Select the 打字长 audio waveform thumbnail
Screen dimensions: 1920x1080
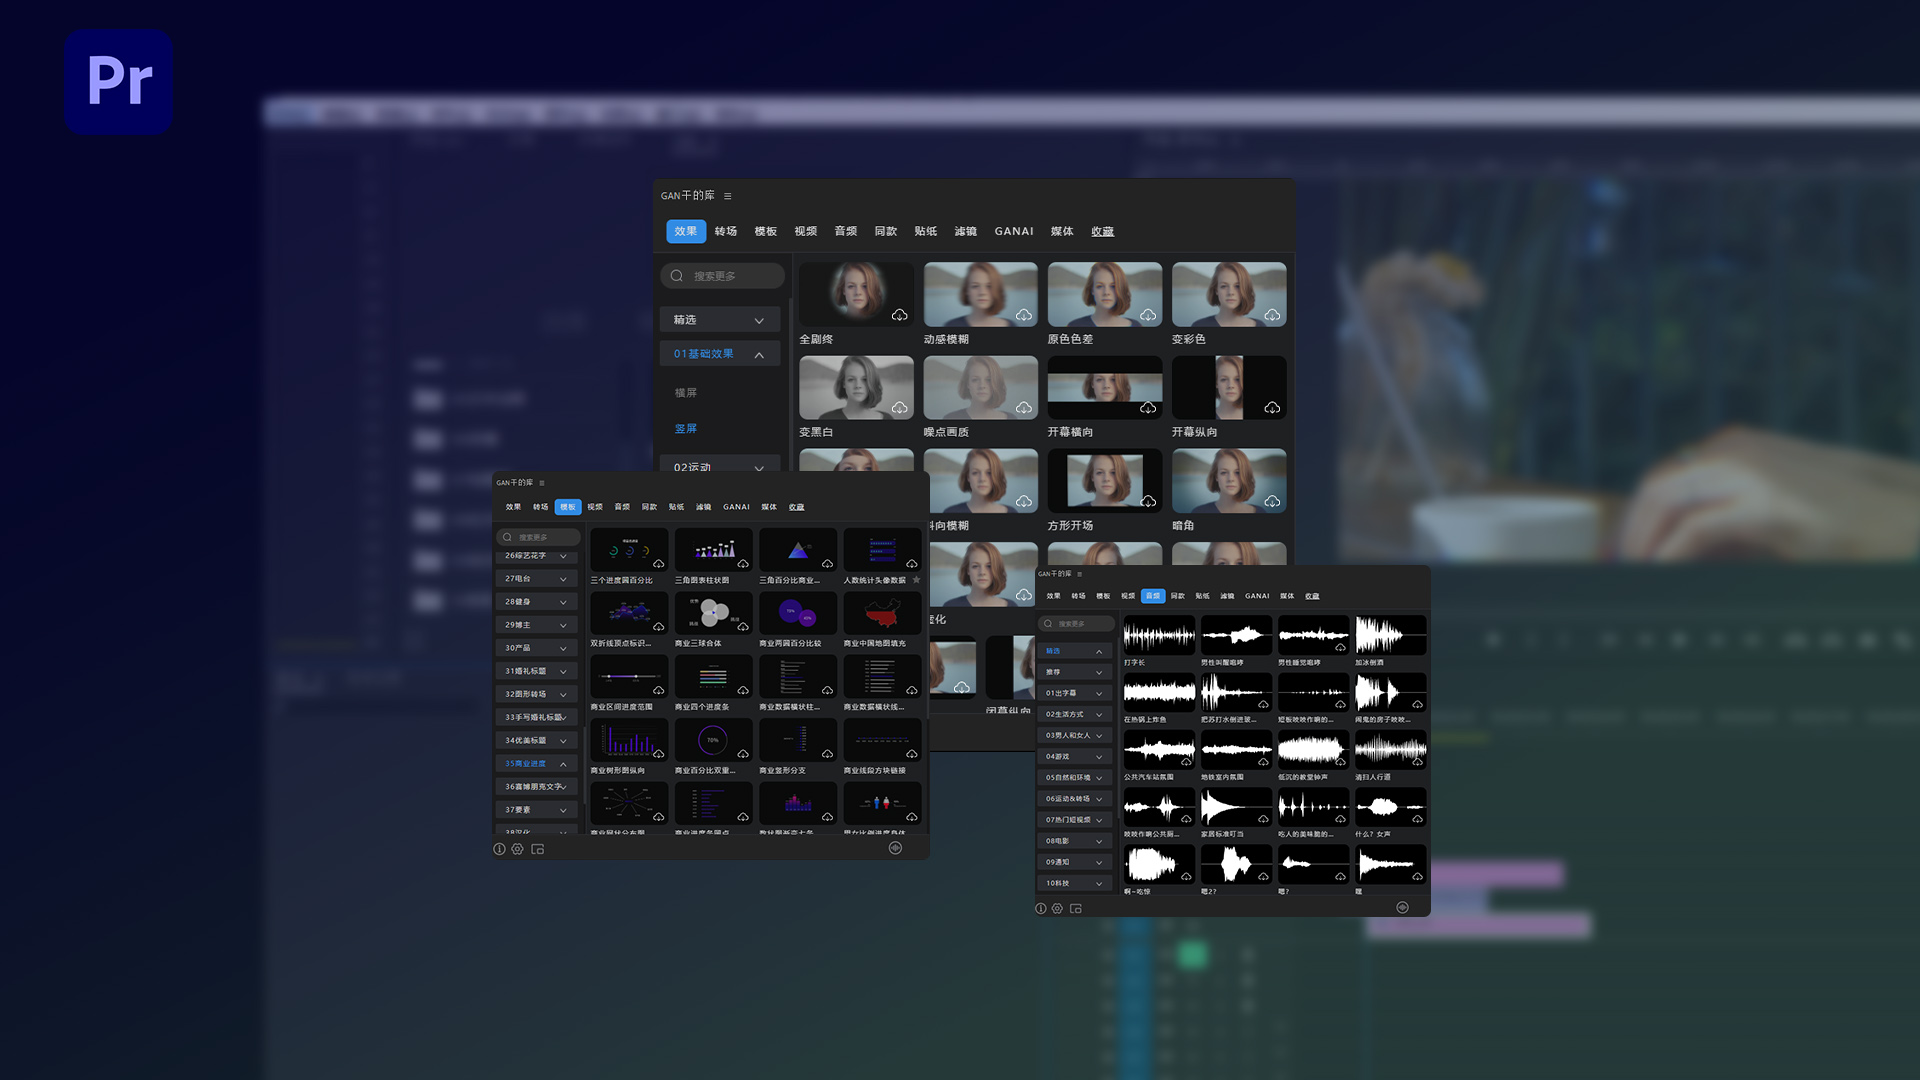pos(1159,635)
